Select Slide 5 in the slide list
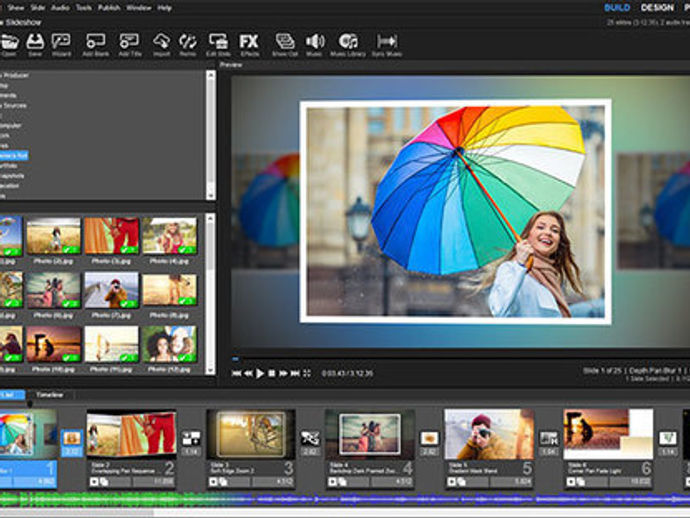The image size is (690, 518). [x=489, y=449]
